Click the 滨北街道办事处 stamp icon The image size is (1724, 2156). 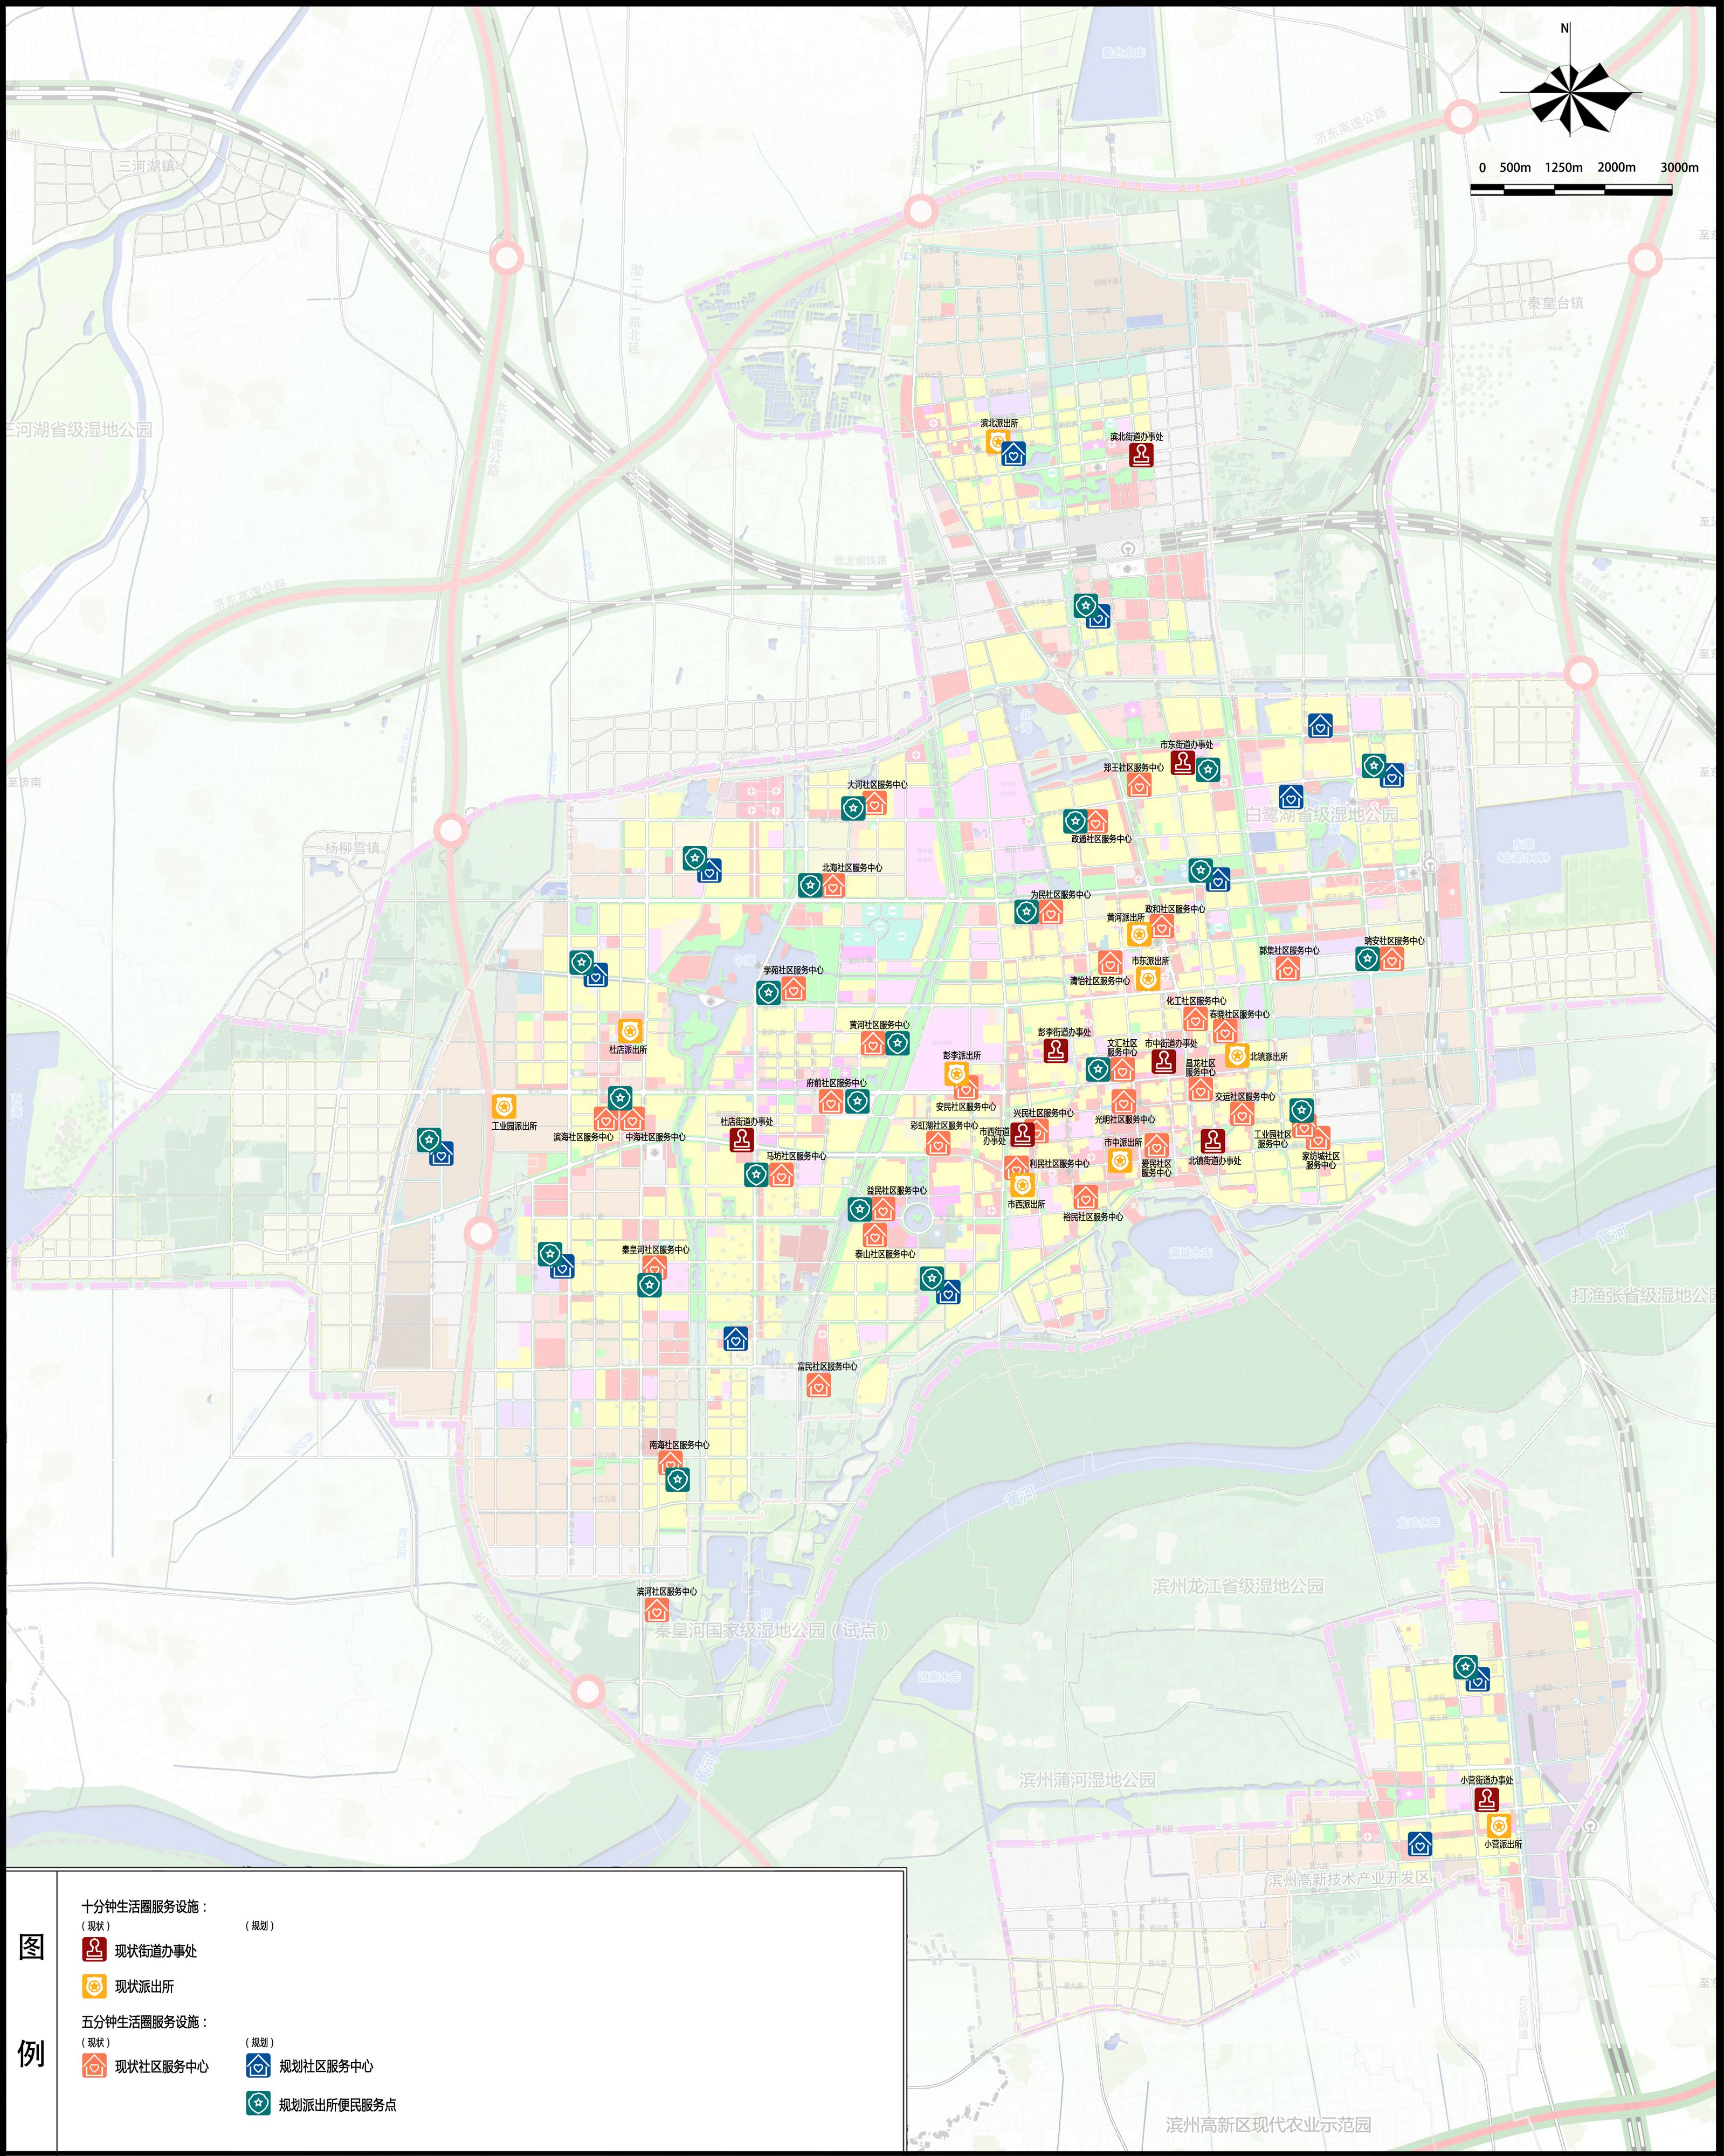tap(1141, 455)
